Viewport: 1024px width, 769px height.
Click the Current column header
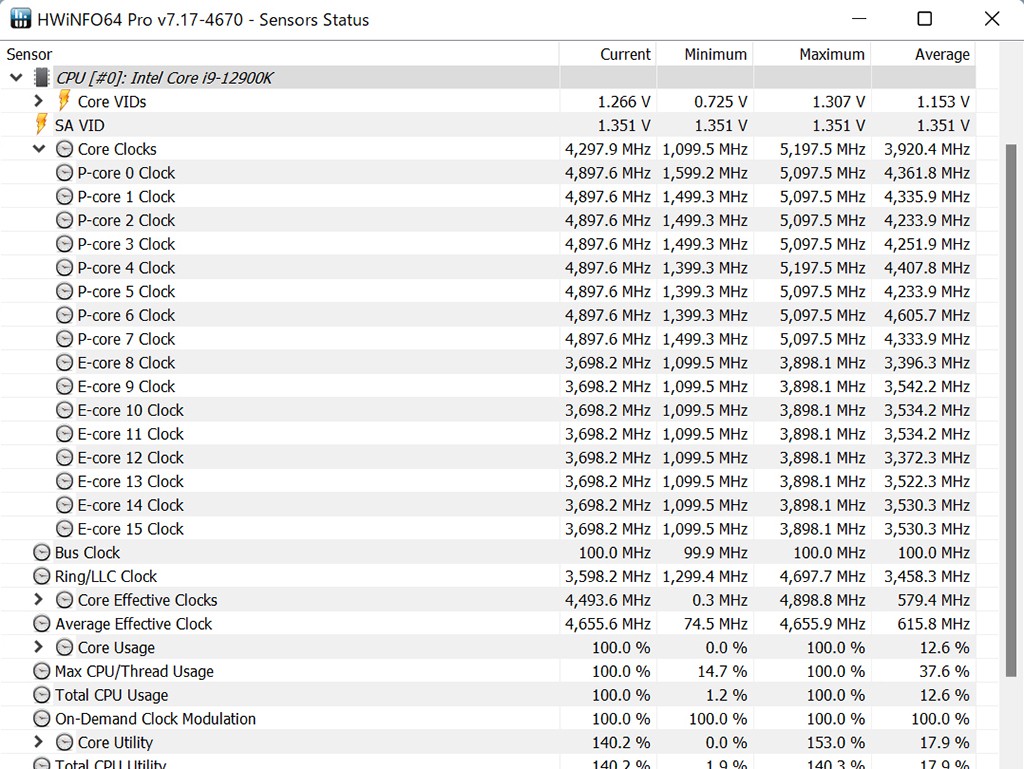625,55
